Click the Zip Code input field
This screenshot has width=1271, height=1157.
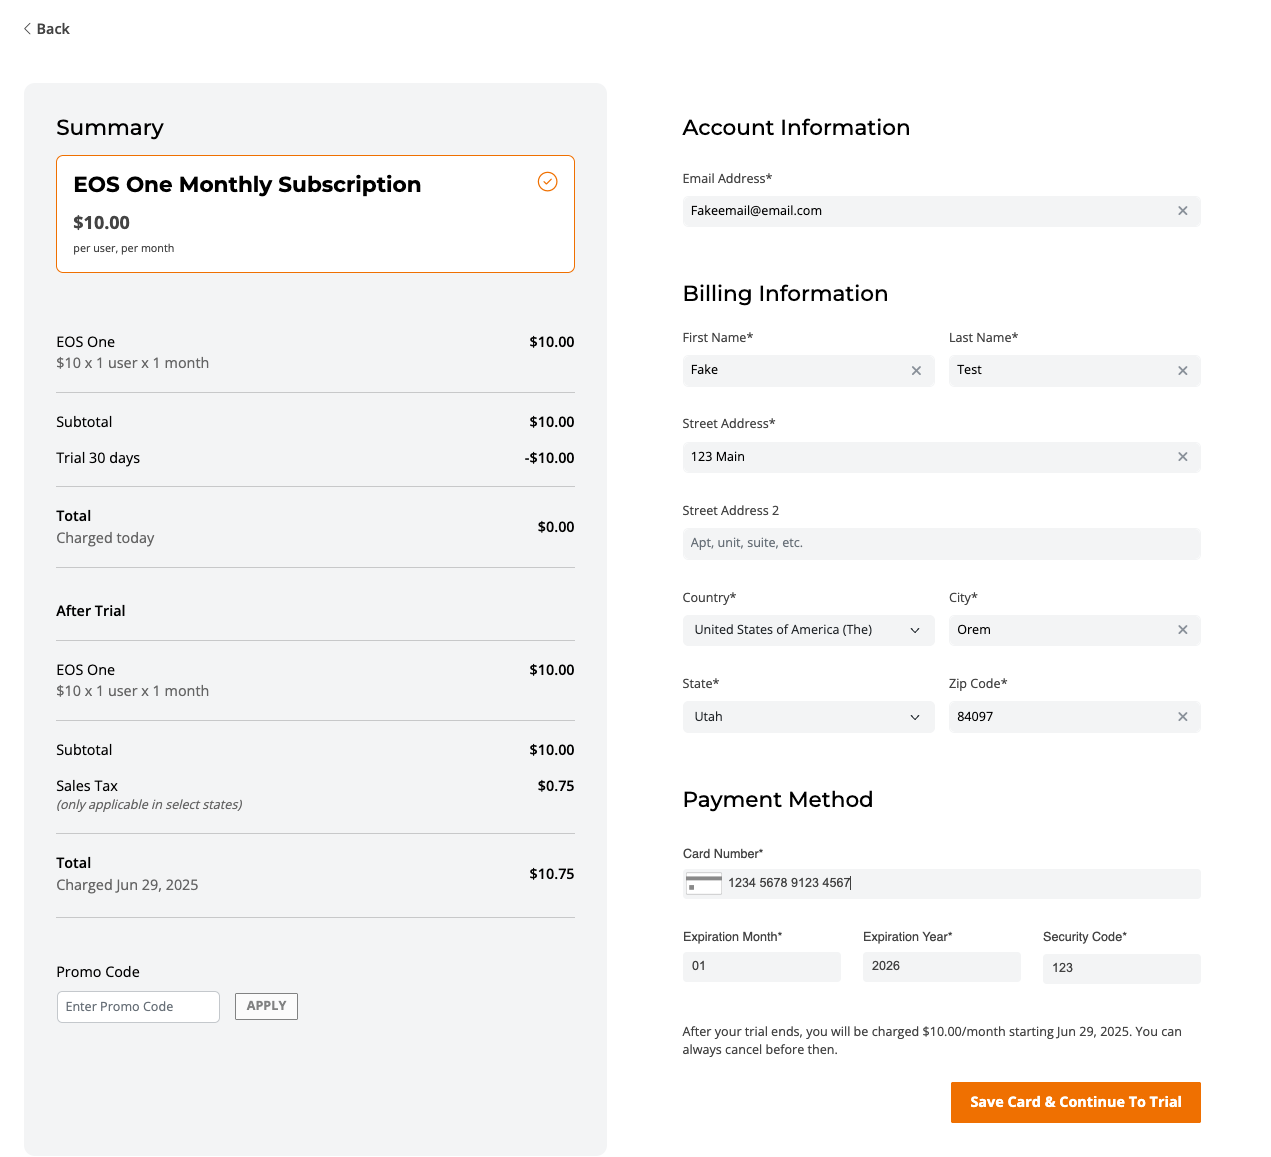(x=1074, y=717)
